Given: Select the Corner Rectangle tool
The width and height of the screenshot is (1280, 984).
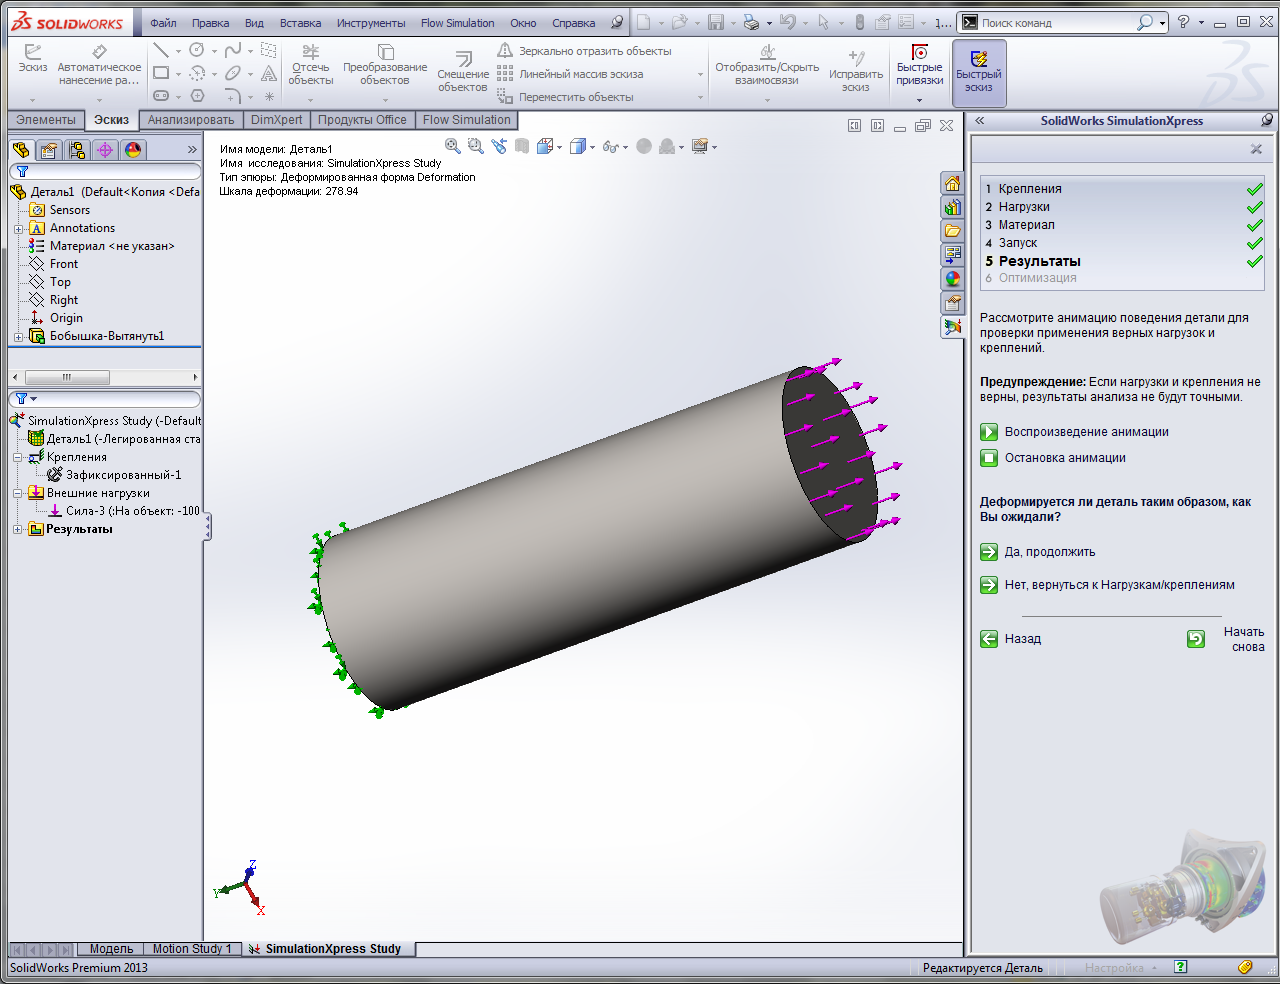Looking at the screenshot, I should click(x=161, y=73).
